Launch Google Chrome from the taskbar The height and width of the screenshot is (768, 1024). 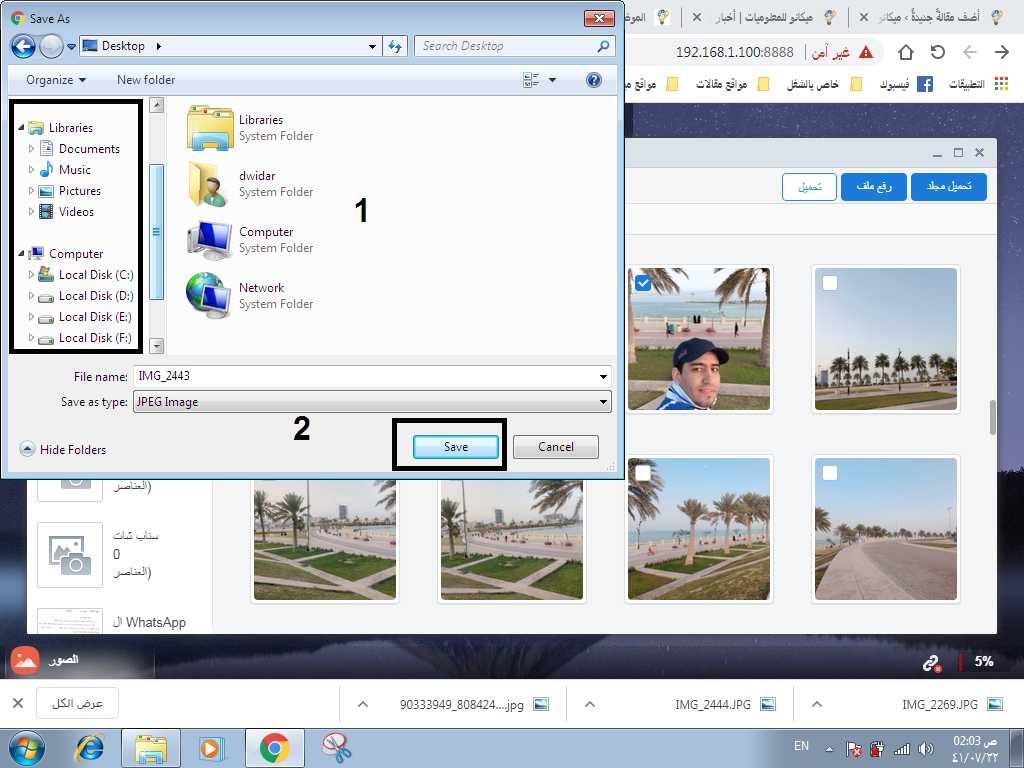274,748
